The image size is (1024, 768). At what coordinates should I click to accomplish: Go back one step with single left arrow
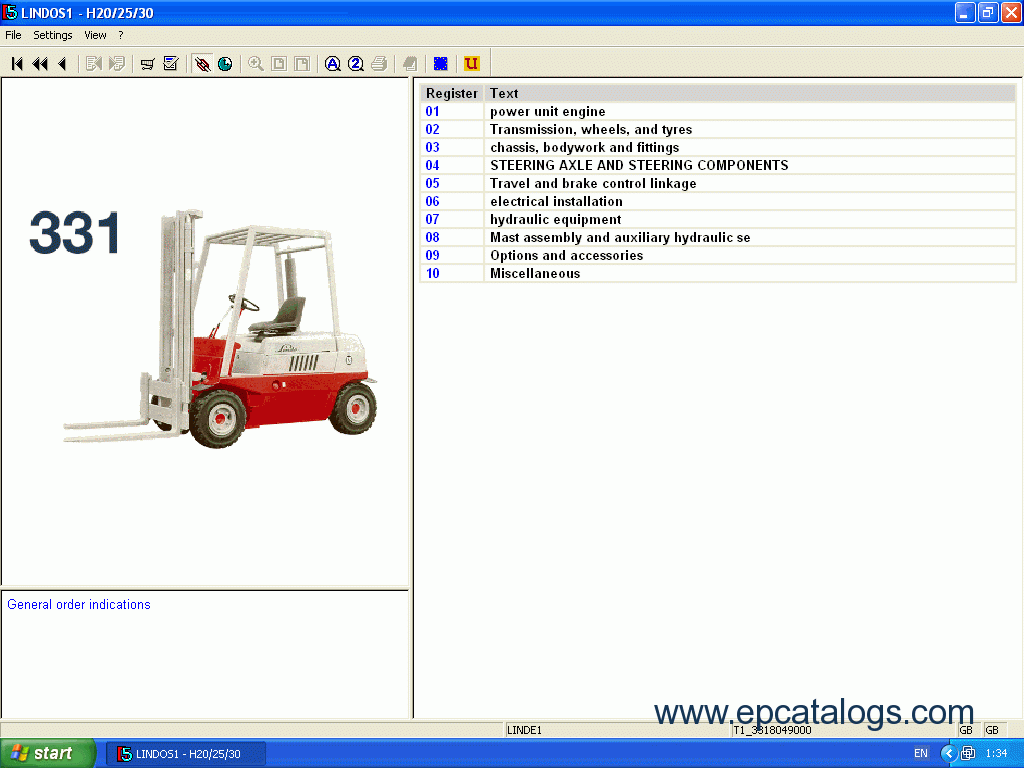[63, 63]
